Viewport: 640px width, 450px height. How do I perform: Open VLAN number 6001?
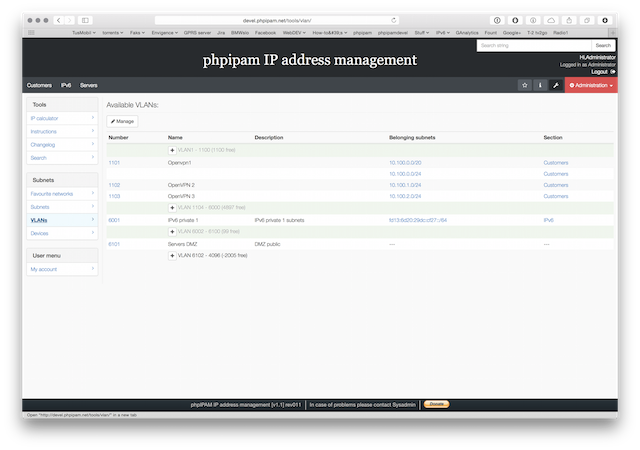114,221
